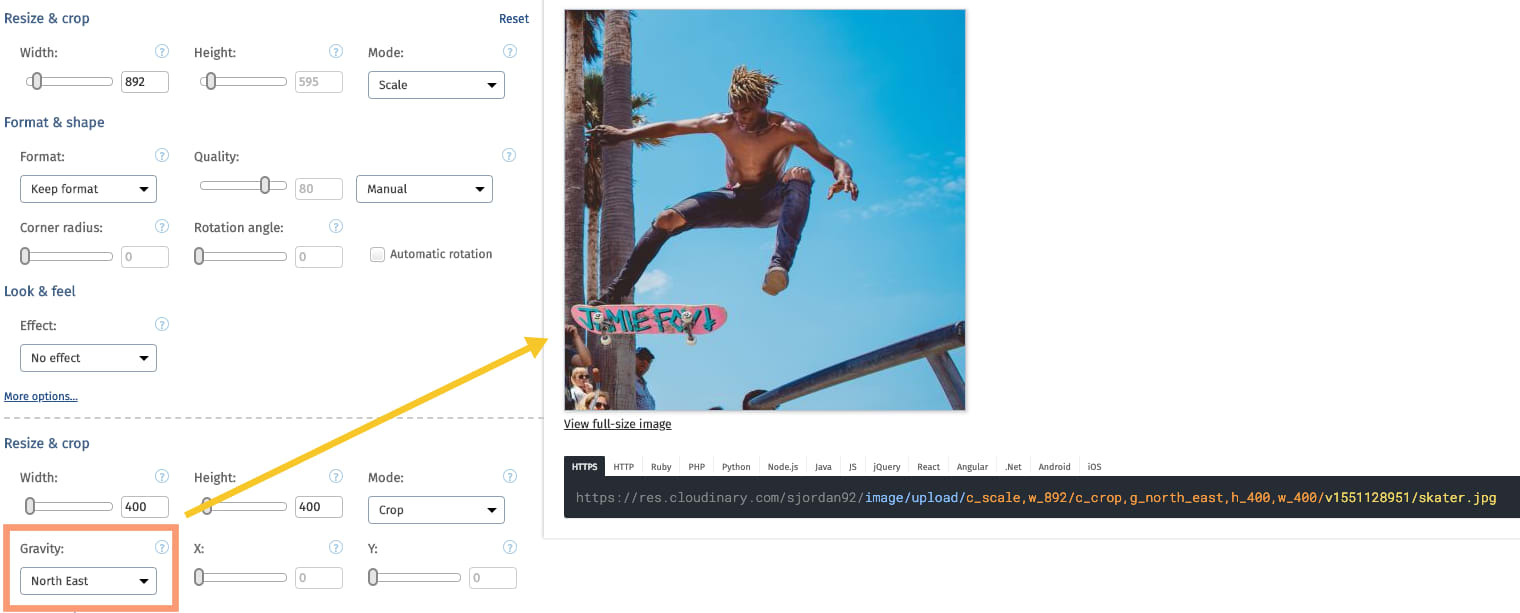The width and height of the screenshot is (1520, 613).
Task: Open the No effect dropdown
Action: click(x=88, y=358)
